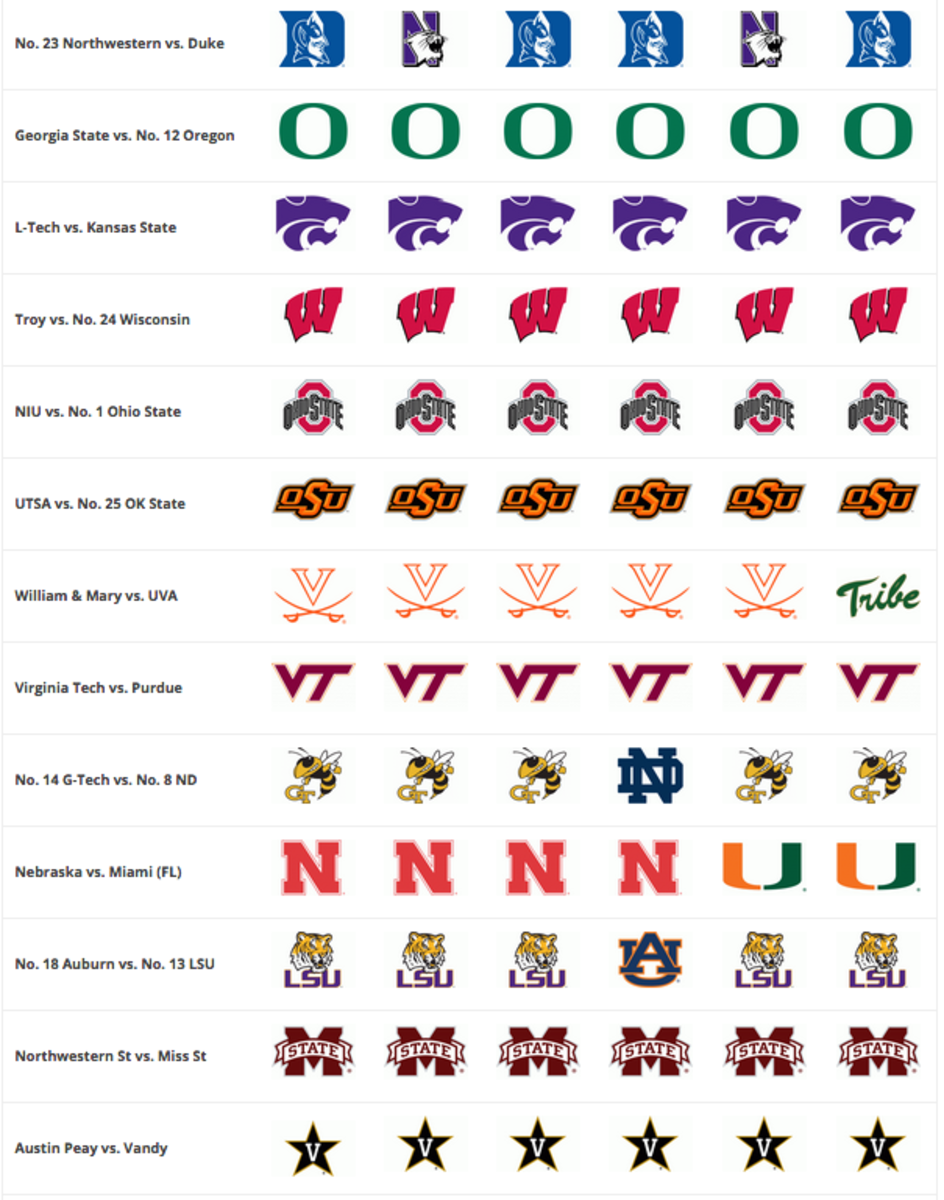Click the first Nebraska N logo
The width and height of the screenshot is (944, 1200).
(x=313, y=868)
